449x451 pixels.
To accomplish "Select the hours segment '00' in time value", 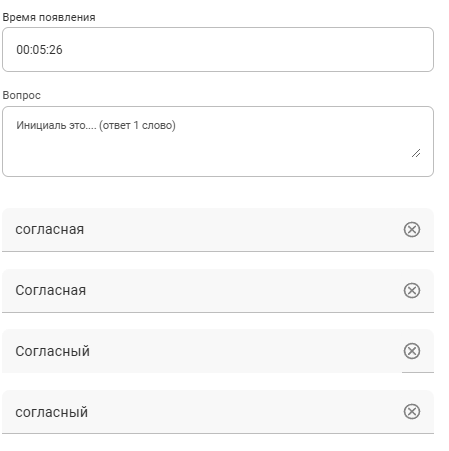I will pos(22,50).
